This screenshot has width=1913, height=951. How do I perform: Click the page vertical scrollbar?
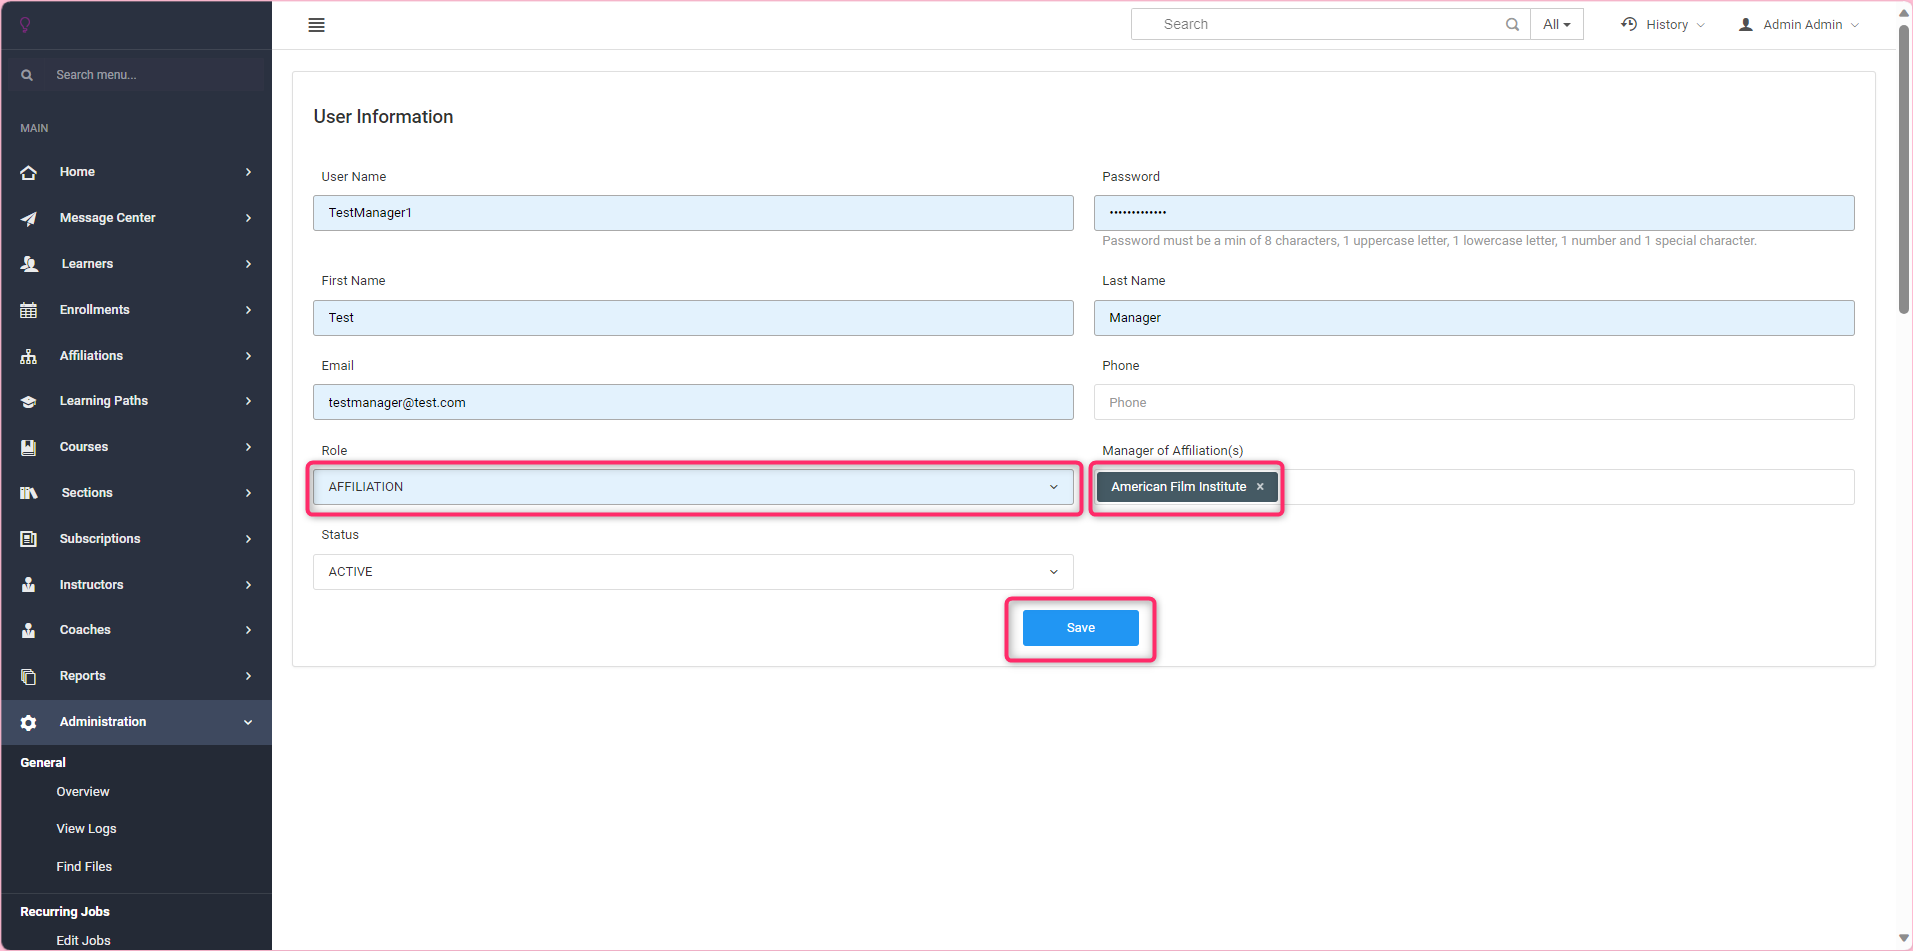coord(1904,170)
